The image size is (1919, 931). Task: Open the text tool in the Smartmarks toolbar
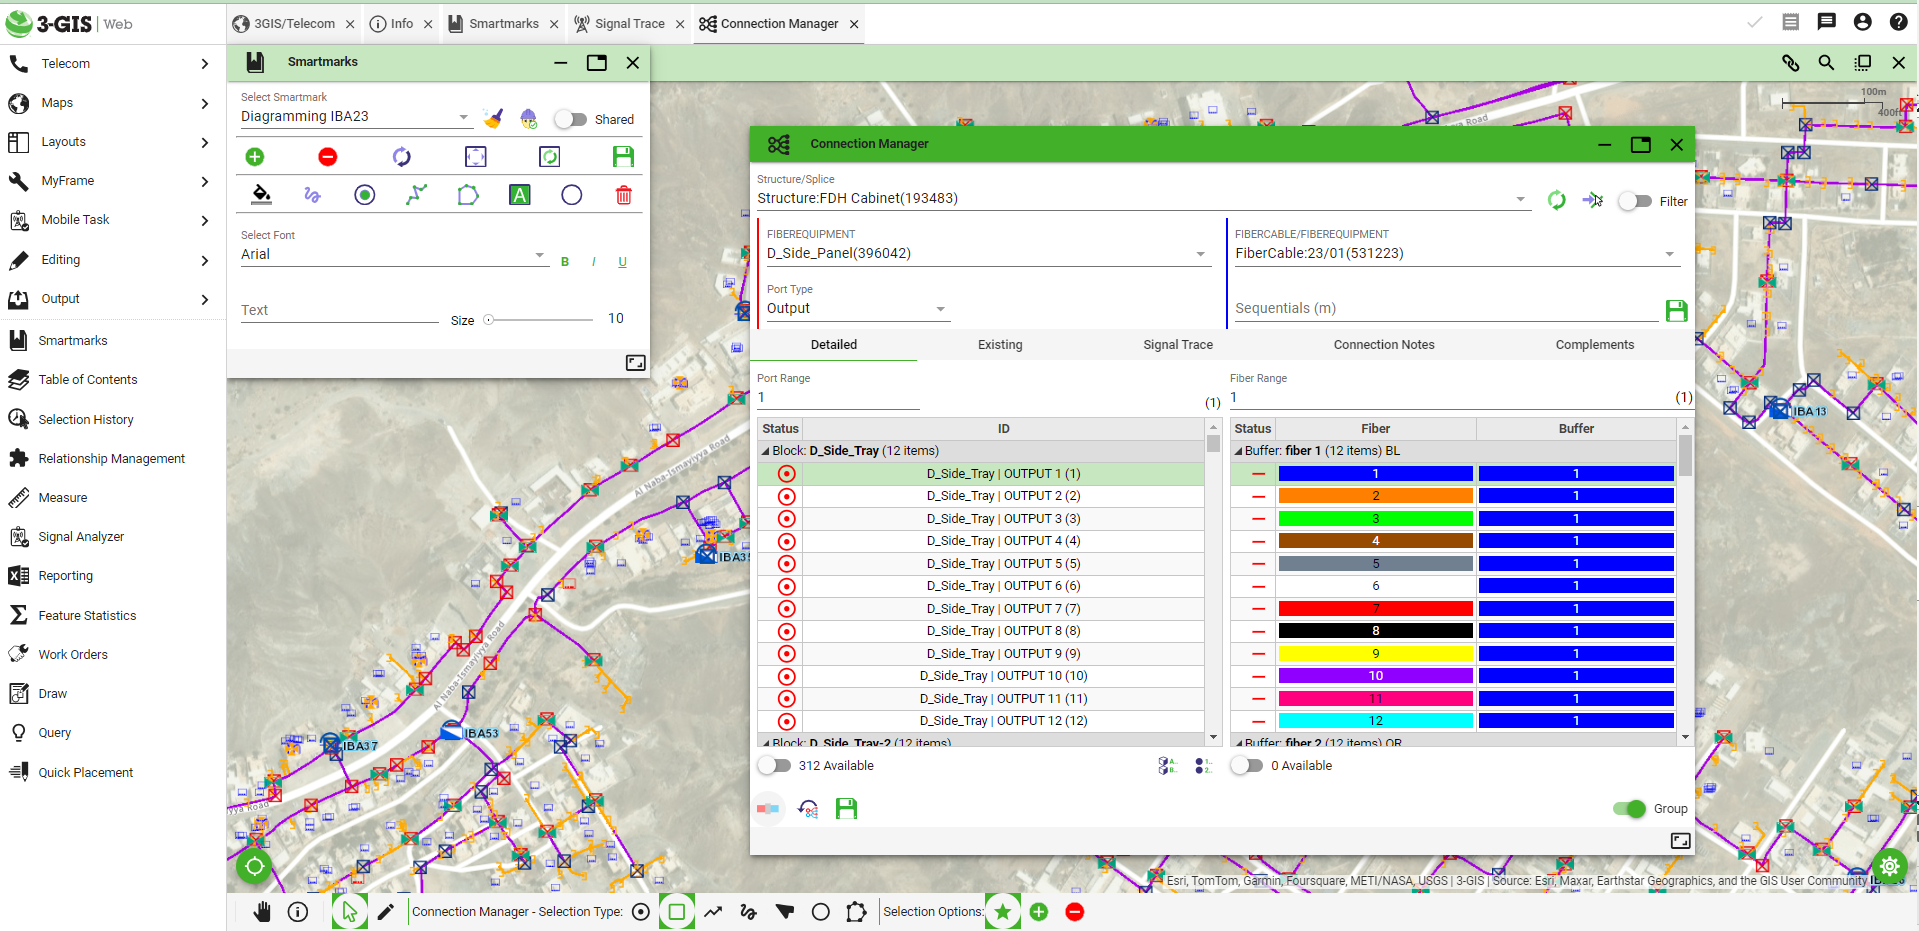519,195
